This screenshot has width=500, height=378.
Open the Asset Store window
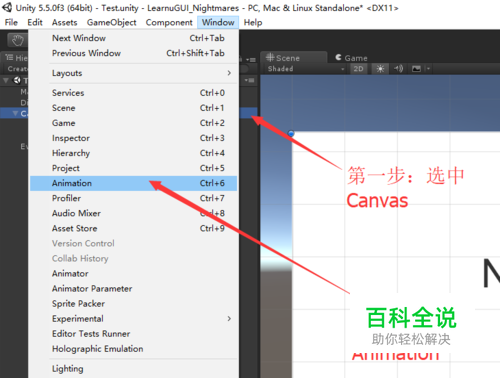[x=133, y=228]
